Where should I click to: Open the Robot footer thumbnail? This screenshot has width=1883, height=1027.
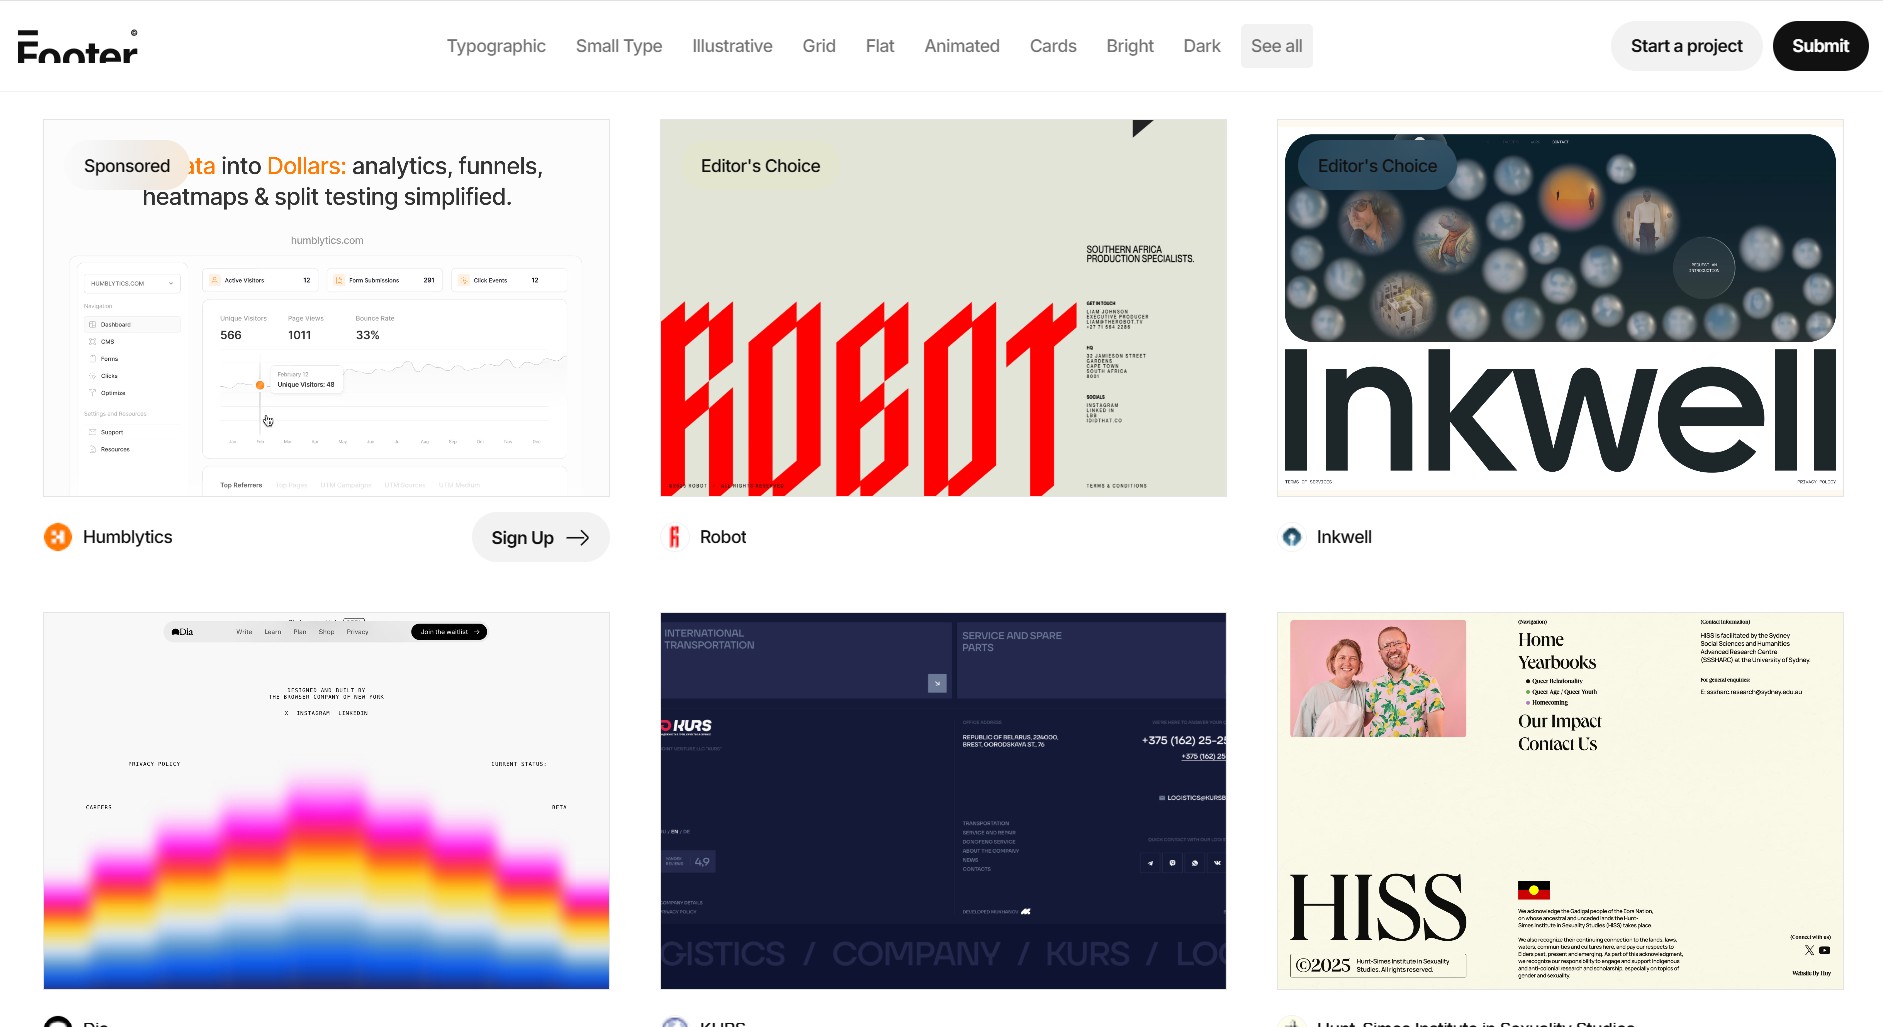pos(943,308)
